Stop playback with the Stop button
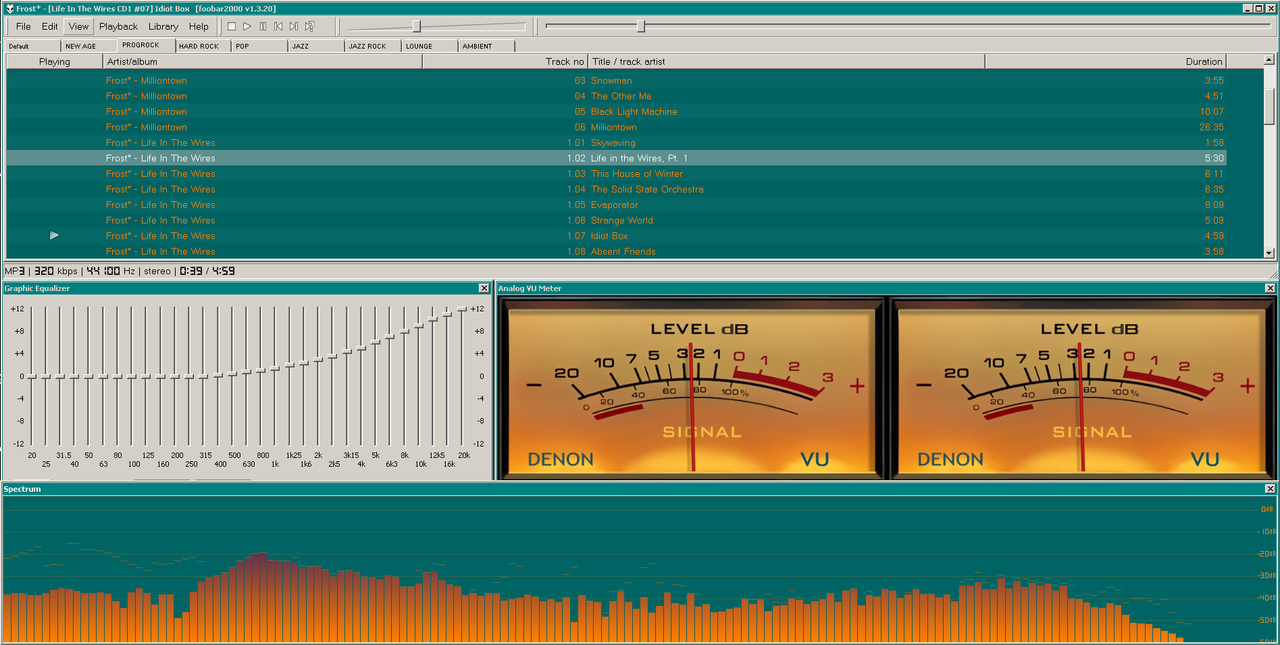This screenshot has width=1280, height=645. (231, 26)
